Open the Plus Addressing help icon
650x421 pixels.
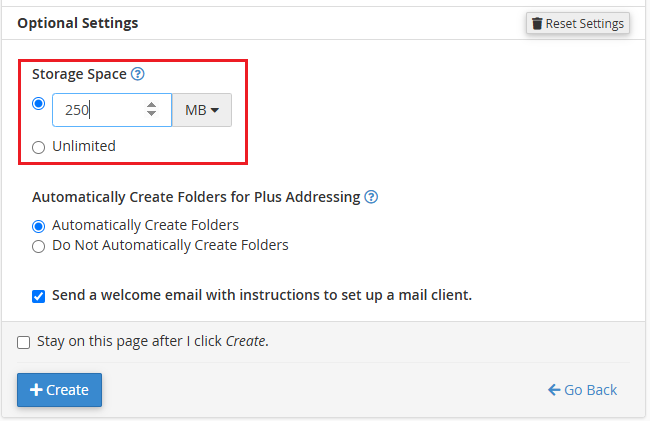pyautogui.click(x=371, y=197)
